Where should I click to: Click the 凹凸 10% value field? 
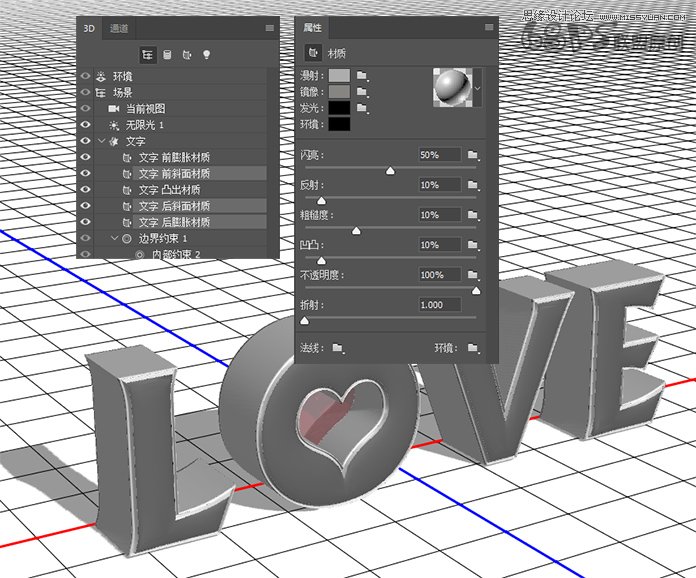coord(440,245)
